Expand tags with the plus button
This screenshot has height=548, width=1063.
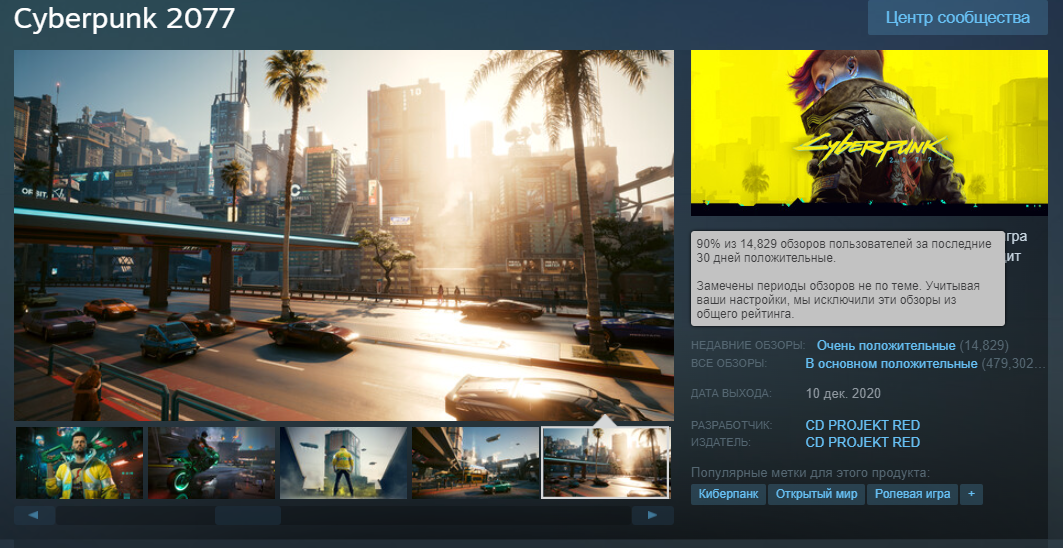[971, 494]
